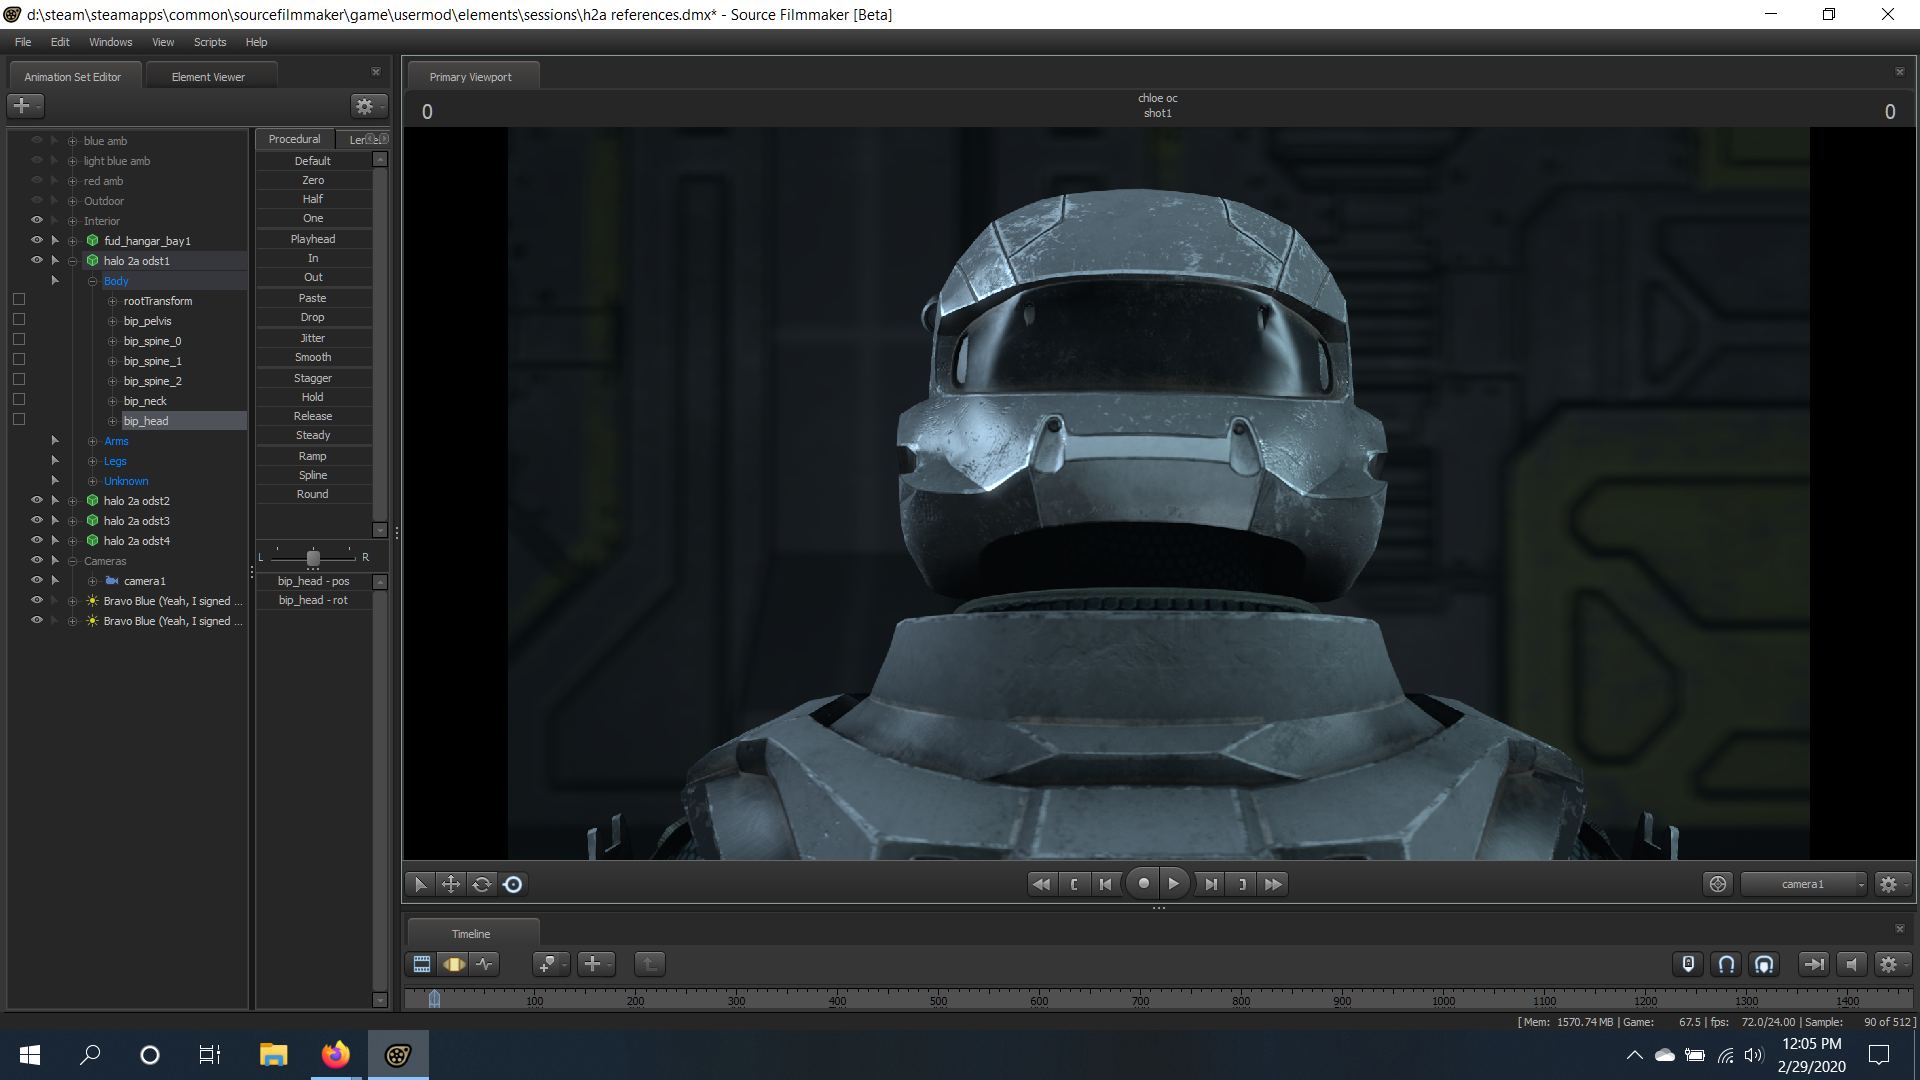
Task: Expand the halo 2a odst3 node
Action: pos(72,521)
